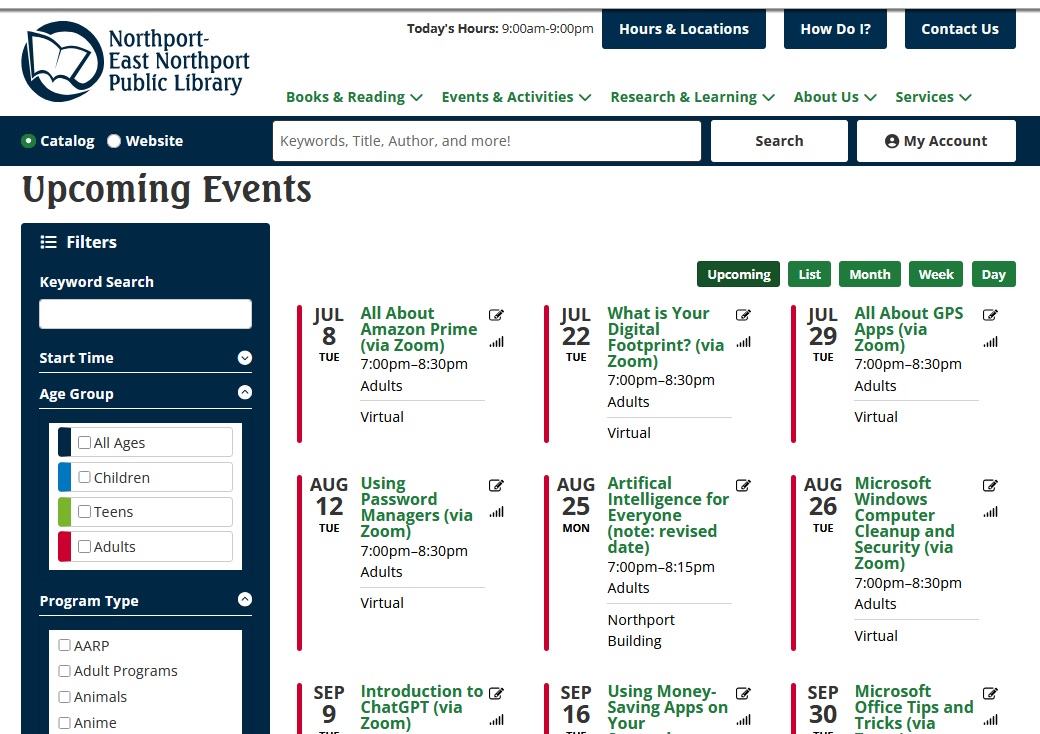
Task: Collapse the Program Type filter section
Action: (x=245, y=599)
